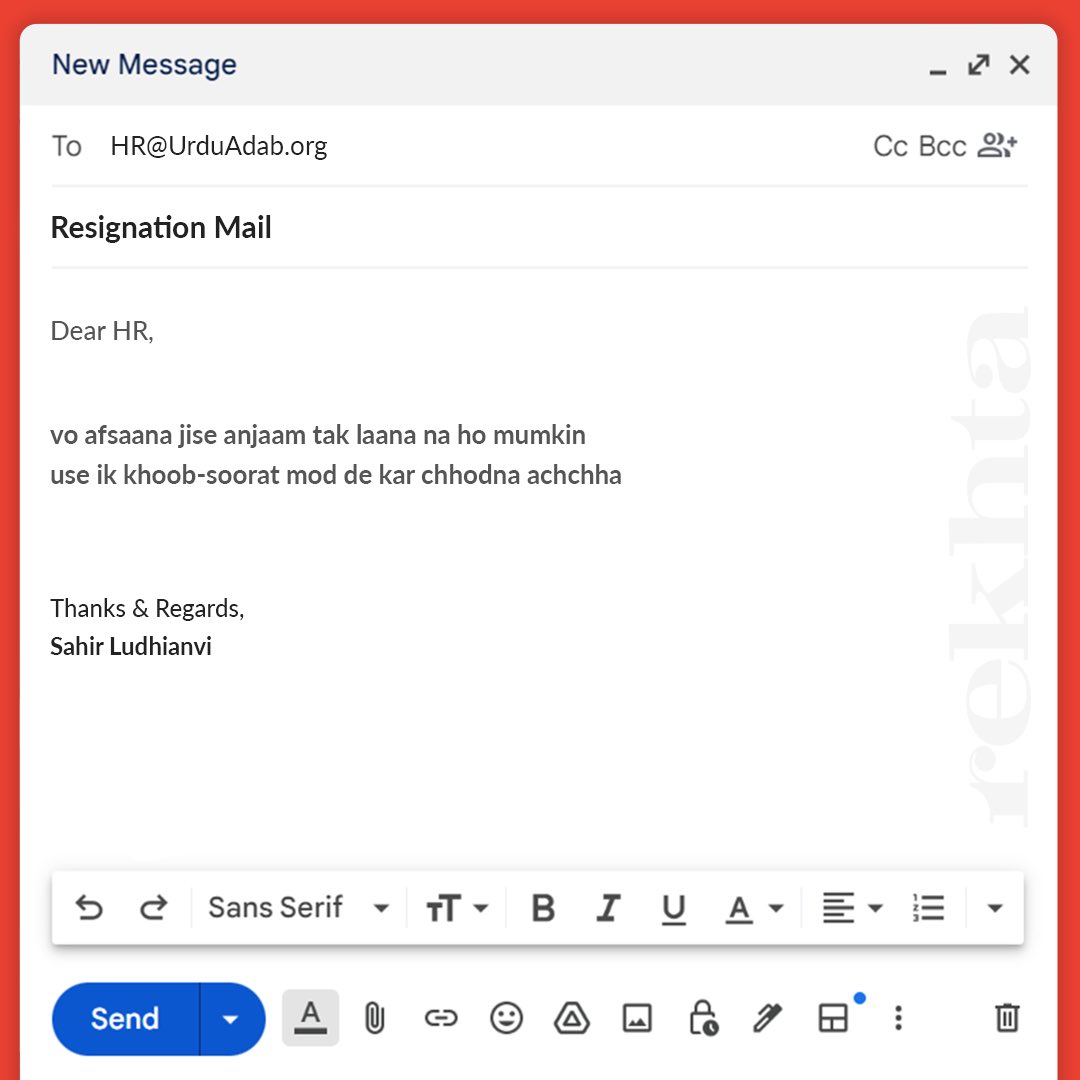Insert signature with the pen icon
Screen dimensions: 1080x1080
point(767,1018)
